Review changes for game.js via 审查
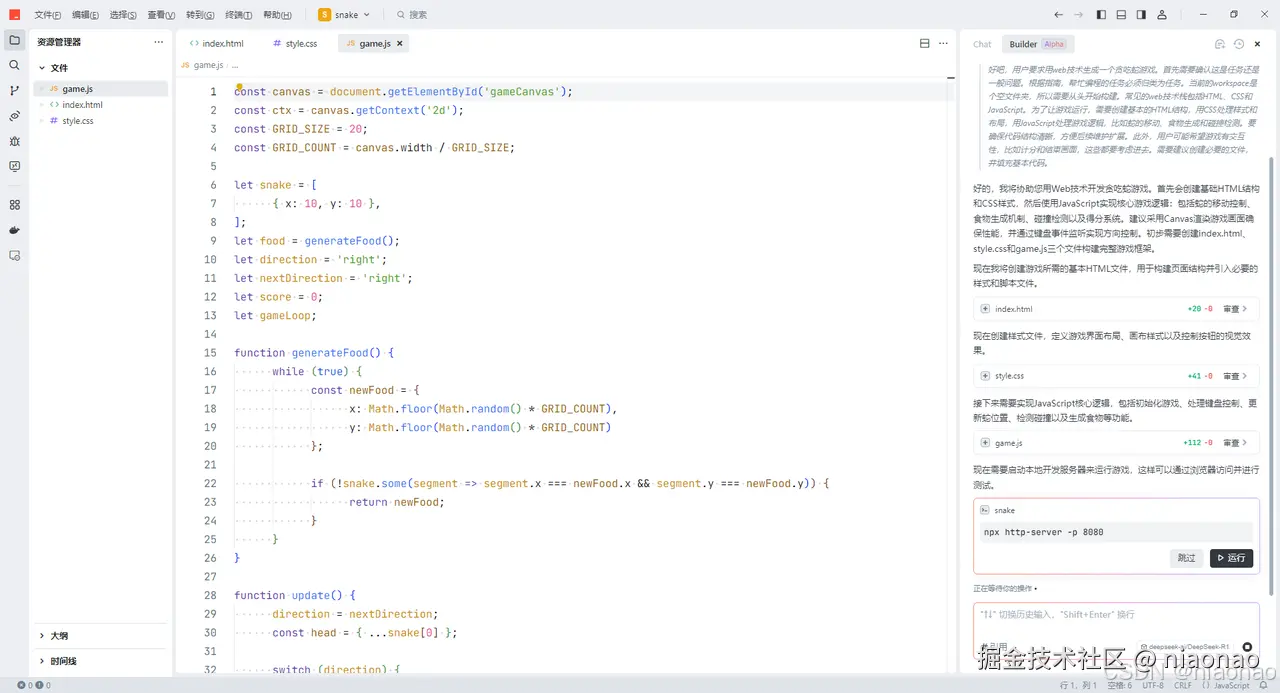Image resolution: width=1280 pixels, height=693 pixels. [x=1234, y=443]
